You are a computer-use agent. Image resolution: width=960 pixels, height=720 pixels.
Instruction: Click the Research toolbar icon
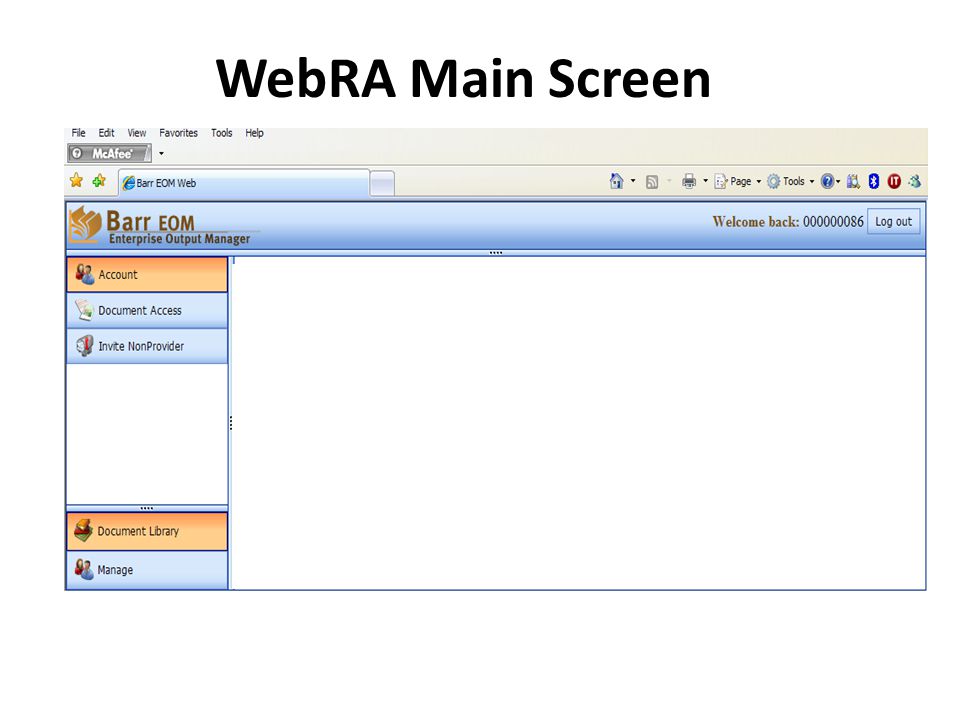click(853, 181)
